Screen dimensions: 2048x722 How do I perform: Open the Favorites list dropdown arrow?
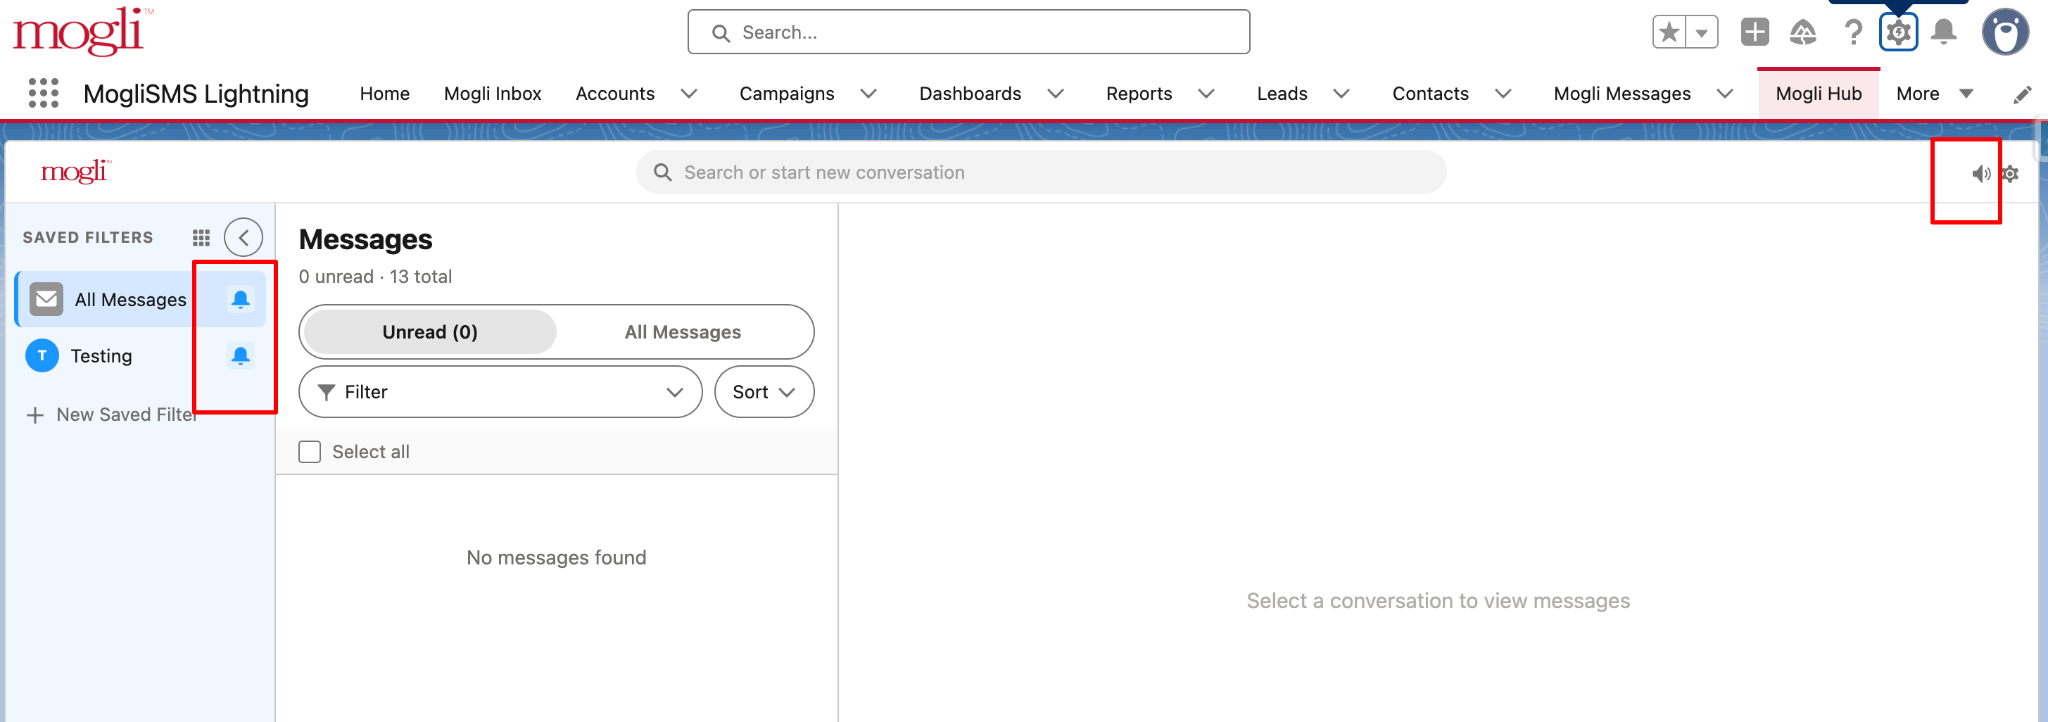(1702, 32)
